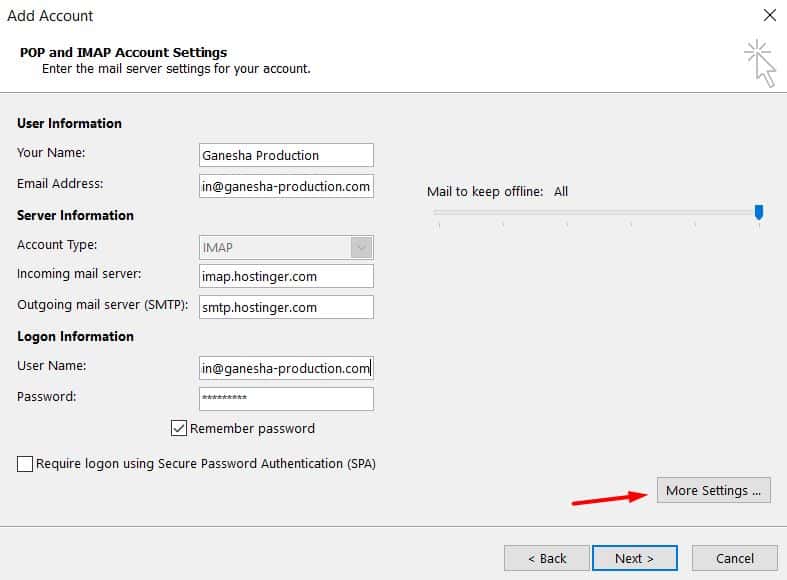Click the Incoming mail server field
This screenshot has height=580, width=787.
click(286, 276)
